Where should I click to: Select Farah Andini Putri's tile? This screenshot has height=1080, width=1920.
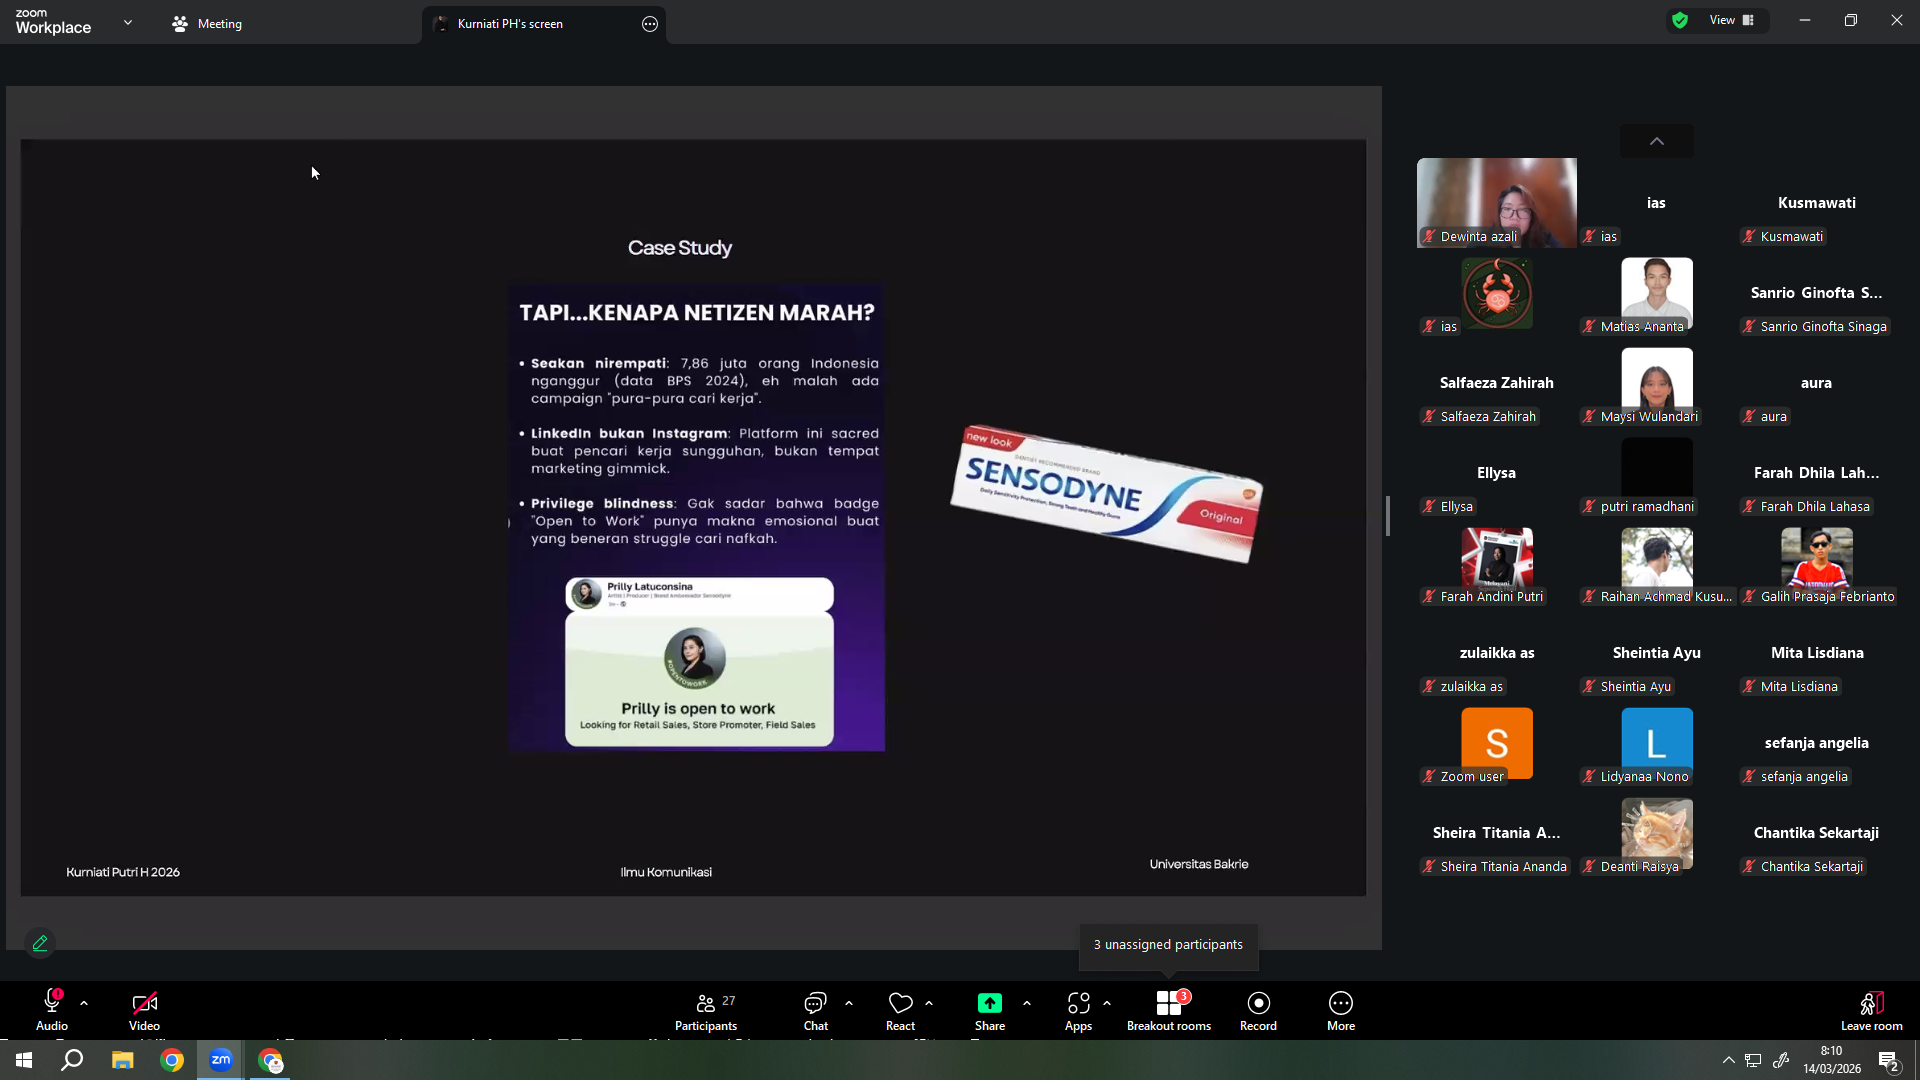point(1497,563)
